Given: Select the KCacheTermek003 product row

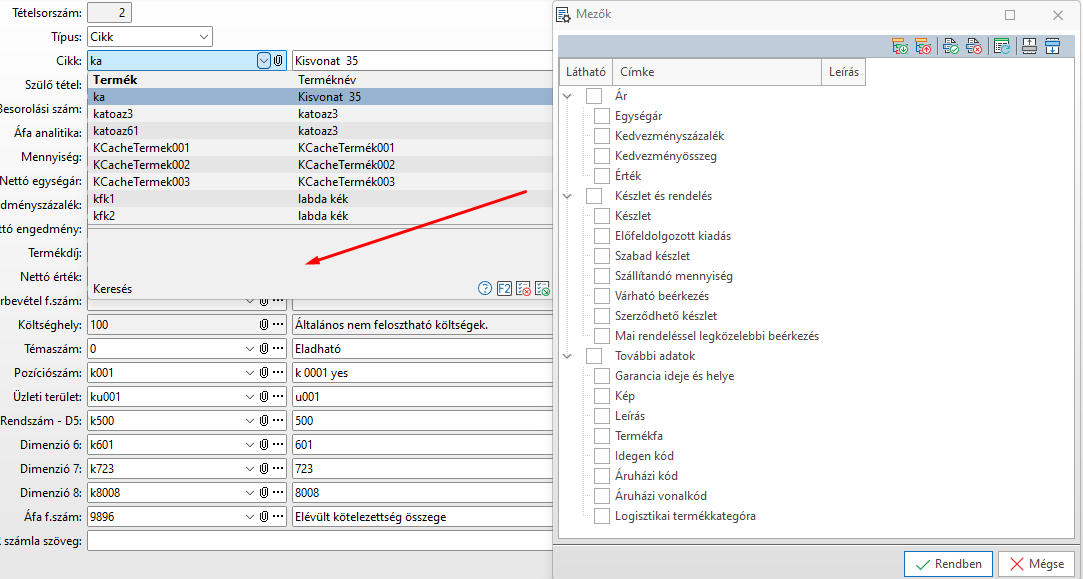Looking at the screenshot, I should [x=320, y=182].
